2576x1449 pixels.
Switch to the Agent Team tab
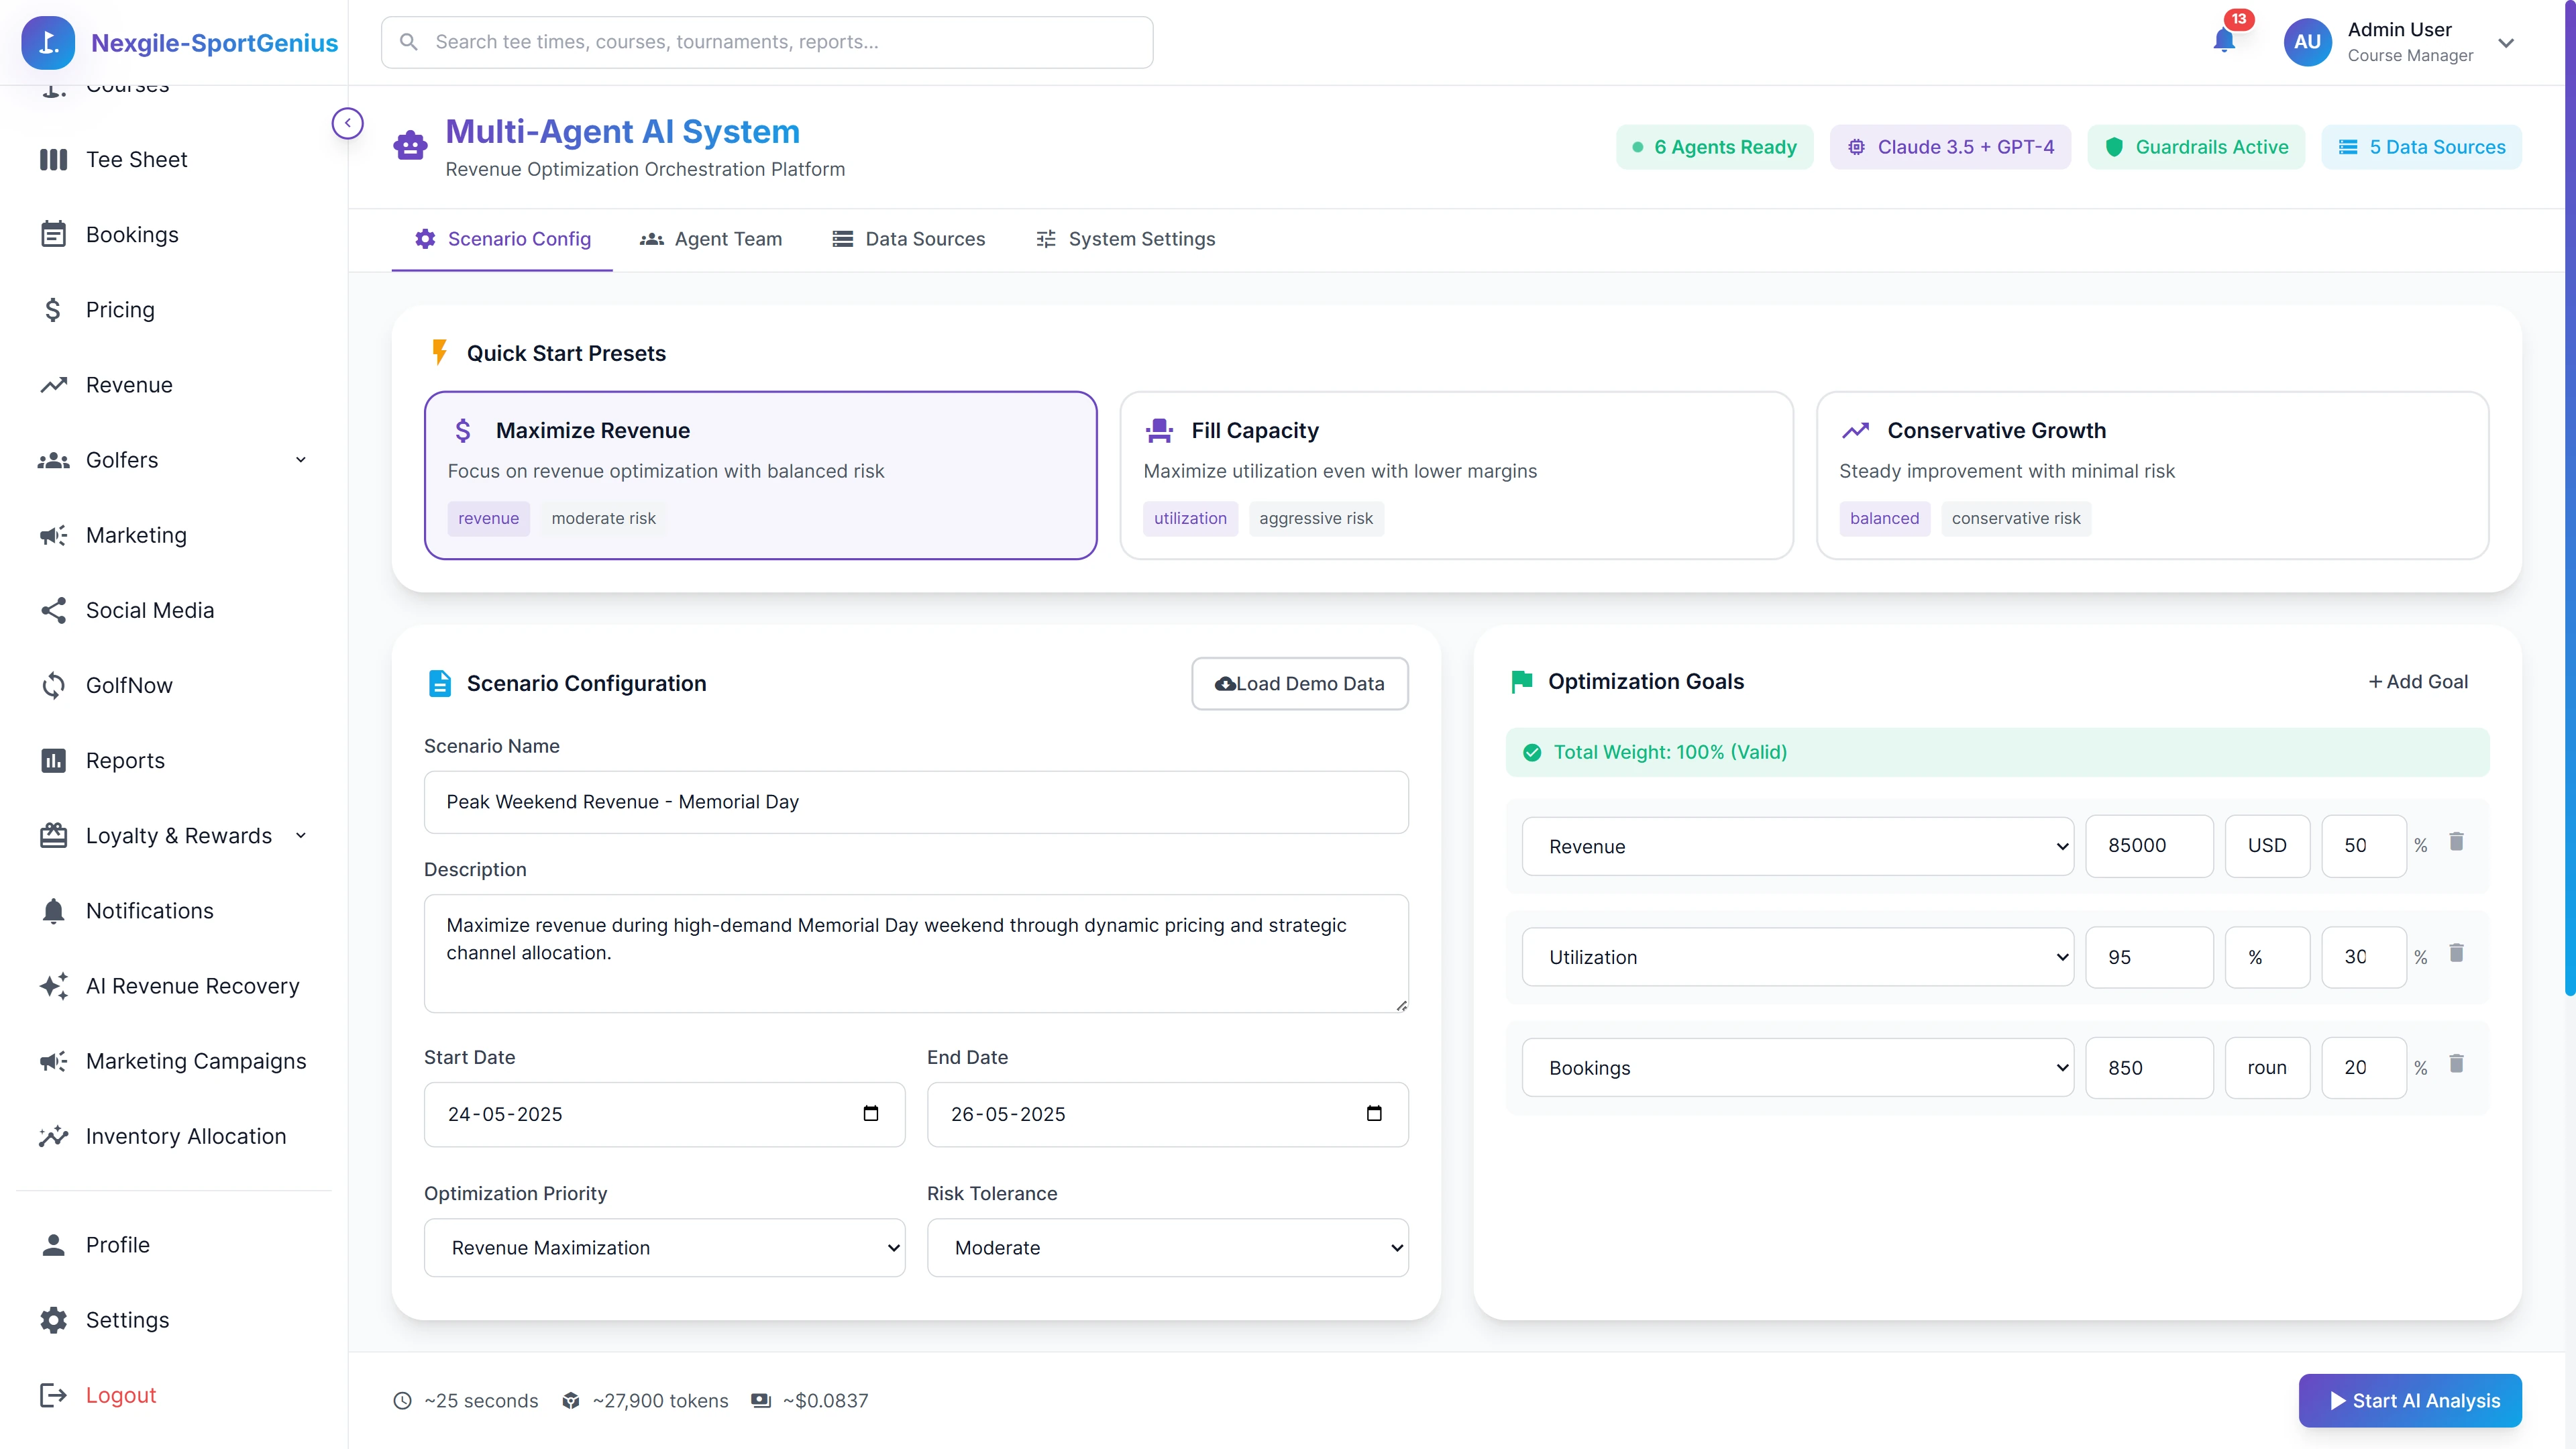710,239
